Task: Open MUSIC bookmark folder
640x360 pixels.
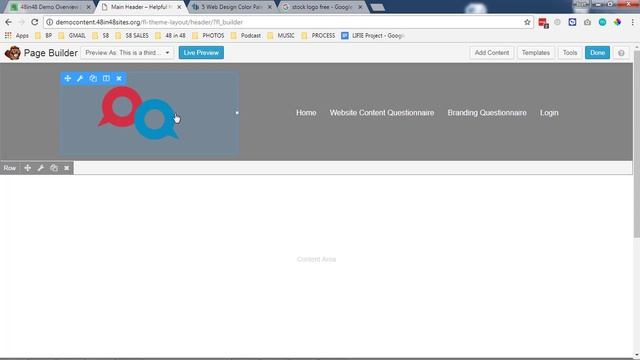Action: pos(281,36)
